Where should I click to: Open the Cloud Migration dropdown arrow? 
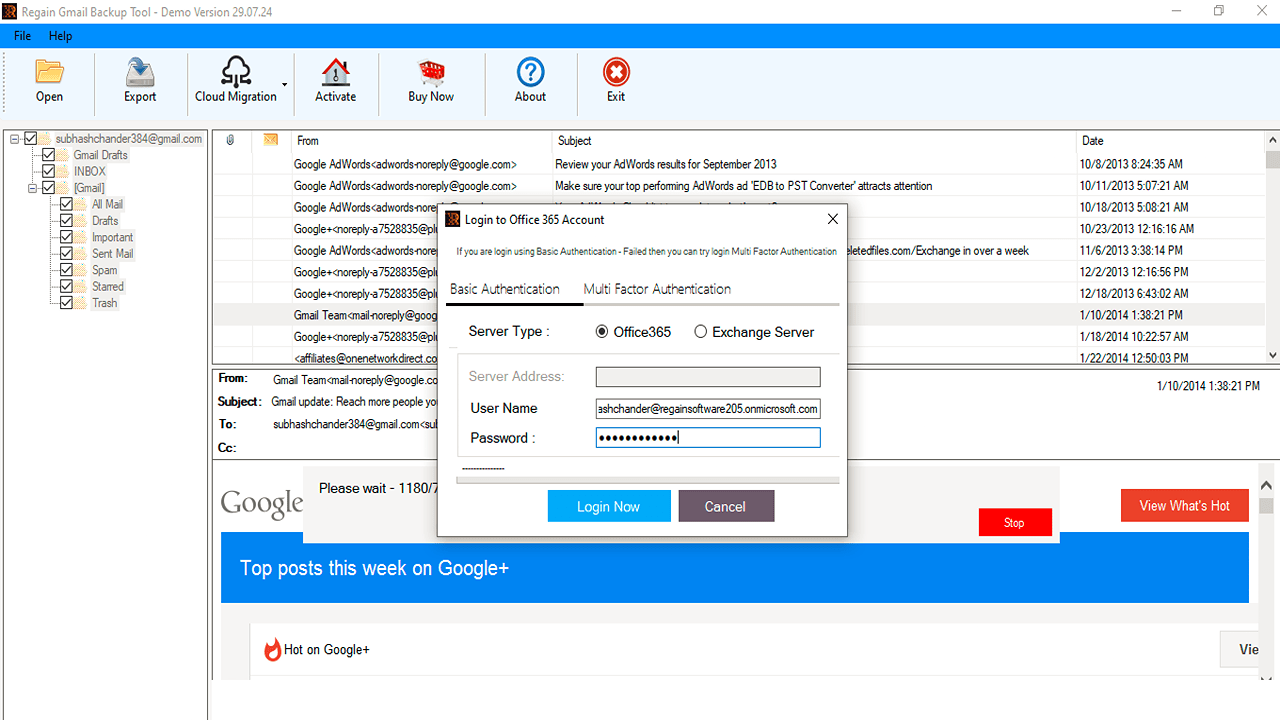coord(283,85)
